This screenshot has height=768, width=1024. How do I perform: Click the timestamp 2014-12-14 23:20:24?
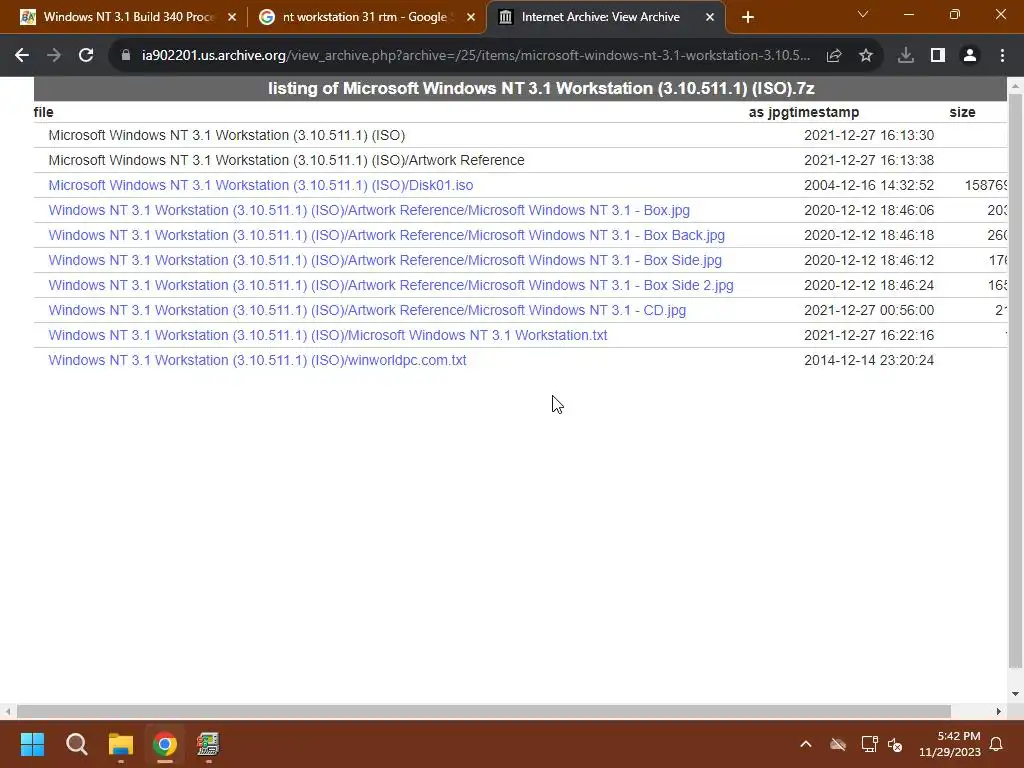(x=869, y=360)
